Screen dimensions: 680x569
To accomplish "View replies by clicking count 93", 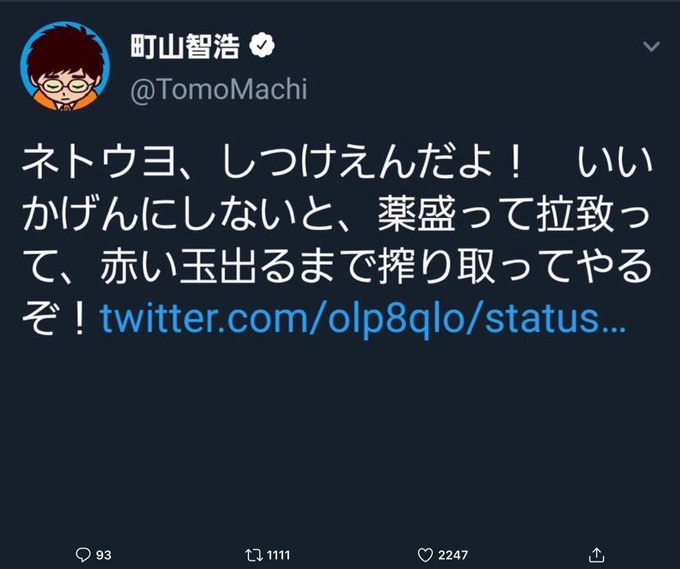I will 104,555.
